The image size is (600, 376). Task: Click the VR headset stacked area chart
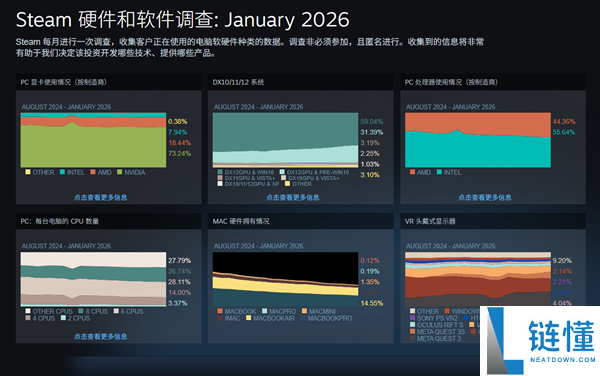point(478,279)
